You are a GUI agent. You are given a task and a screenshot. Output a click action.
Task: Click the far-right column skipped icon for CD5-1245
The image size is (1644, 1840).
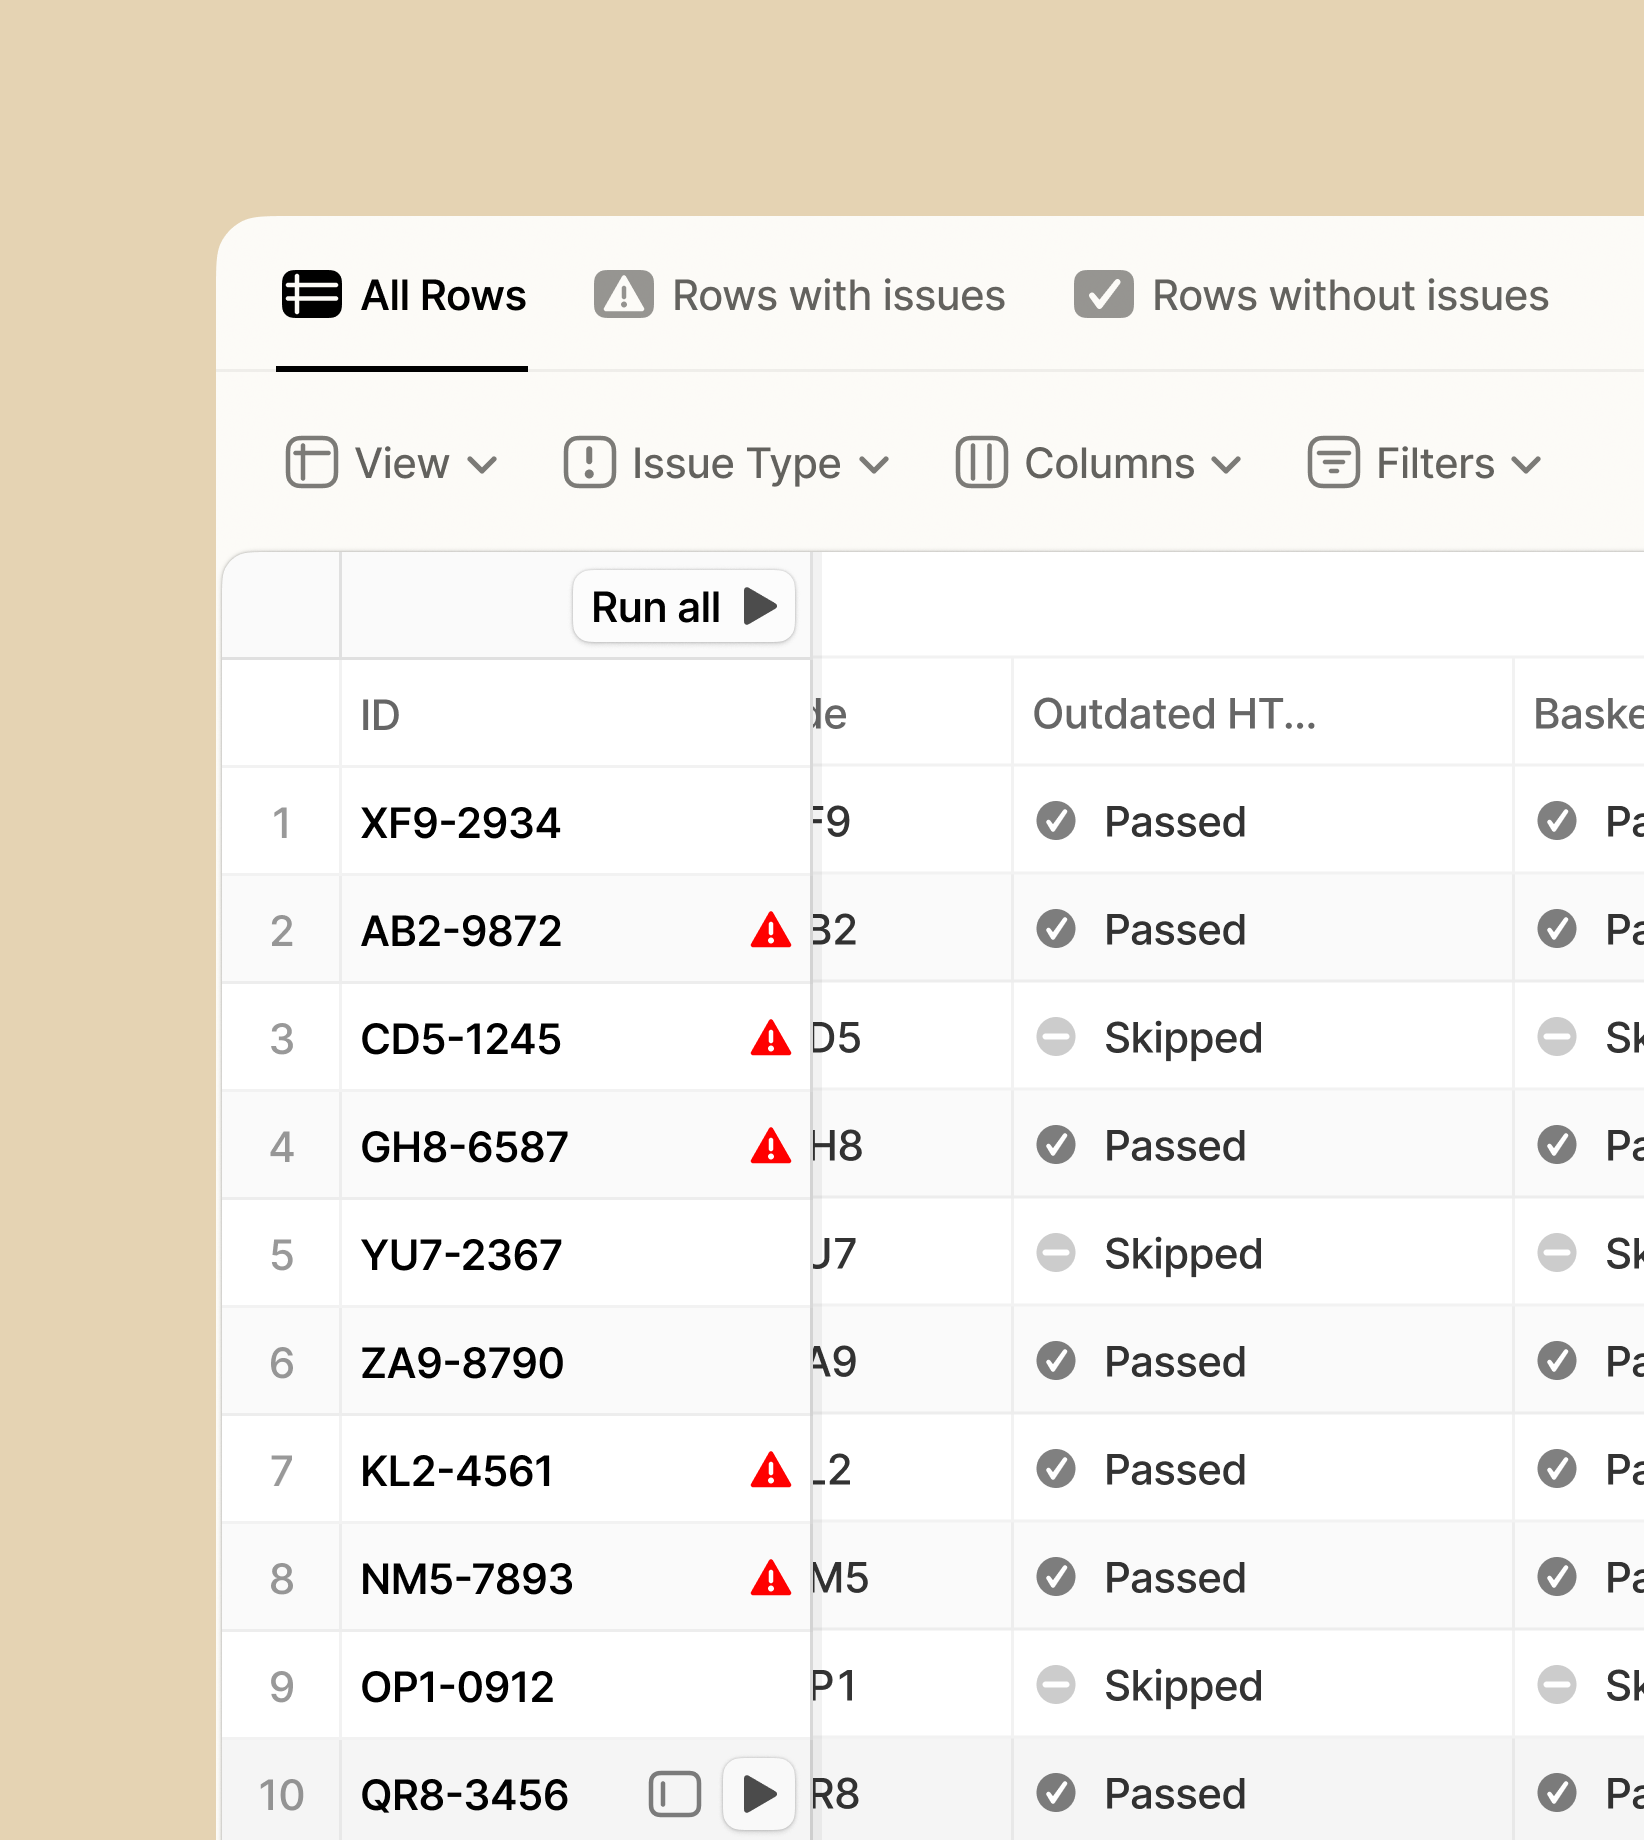[x=1557, y=1037]
